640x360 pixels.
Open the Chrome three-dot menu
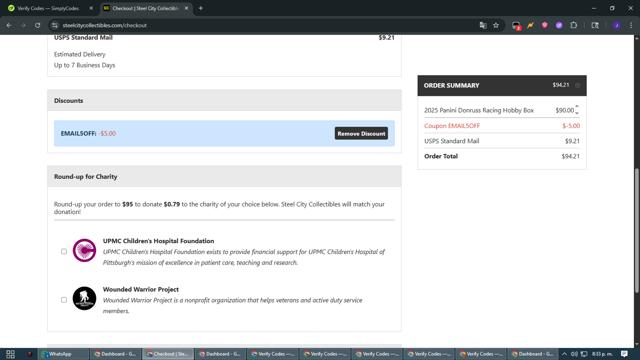click(631, 25)
